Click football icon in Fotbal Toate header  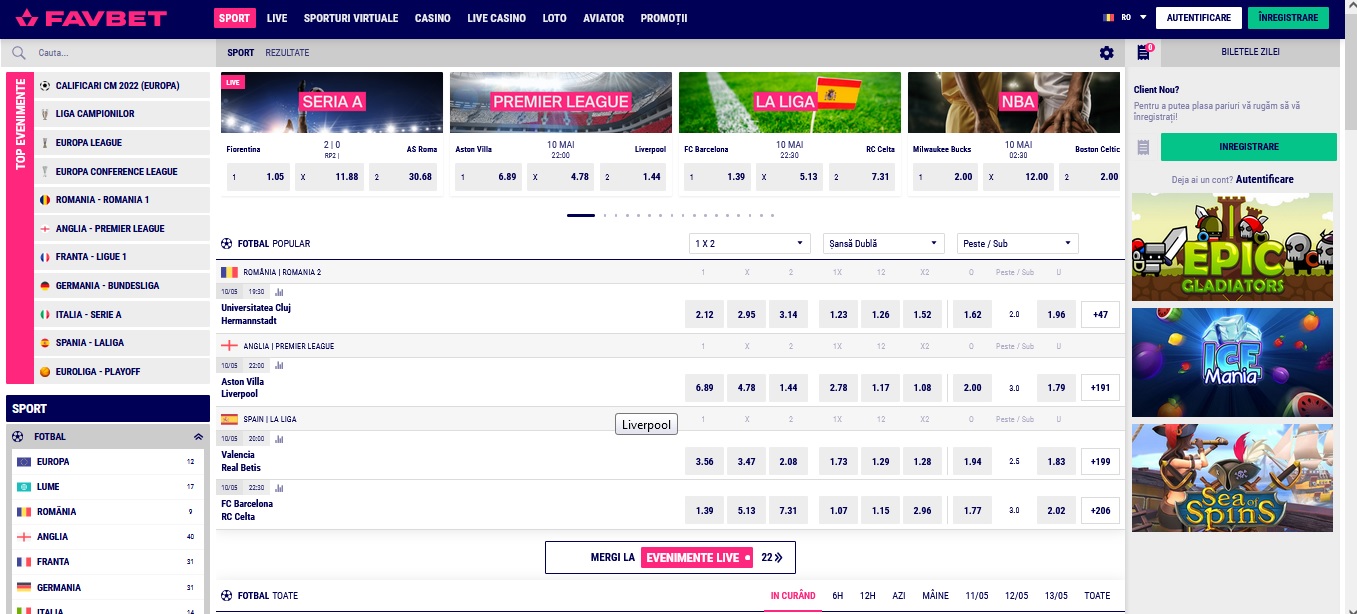tap(227, 596)
